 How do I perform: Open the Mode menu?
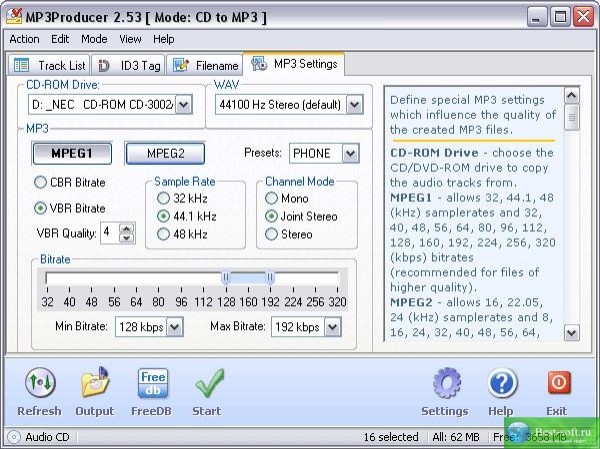click(x=94, y=39)
